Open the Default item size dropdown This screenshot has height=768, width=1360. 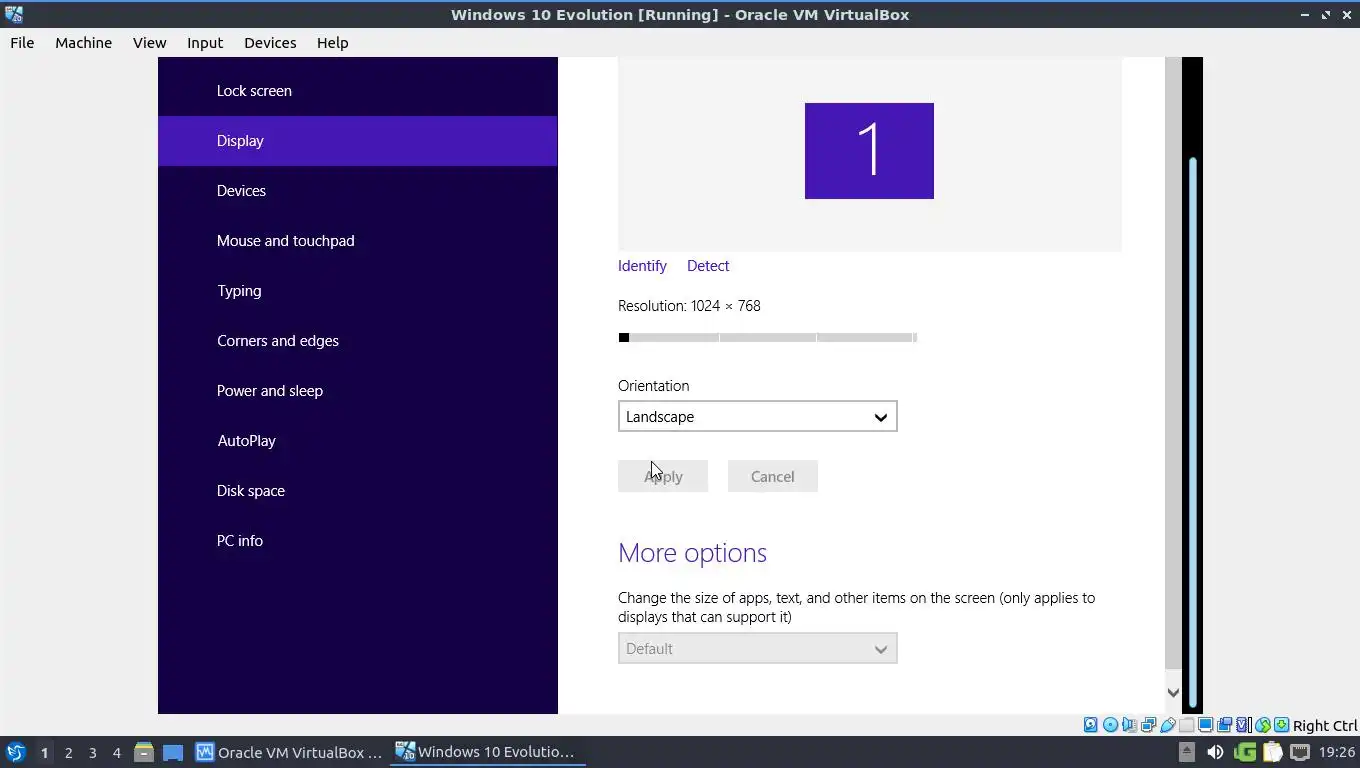(x=757, y=648)
